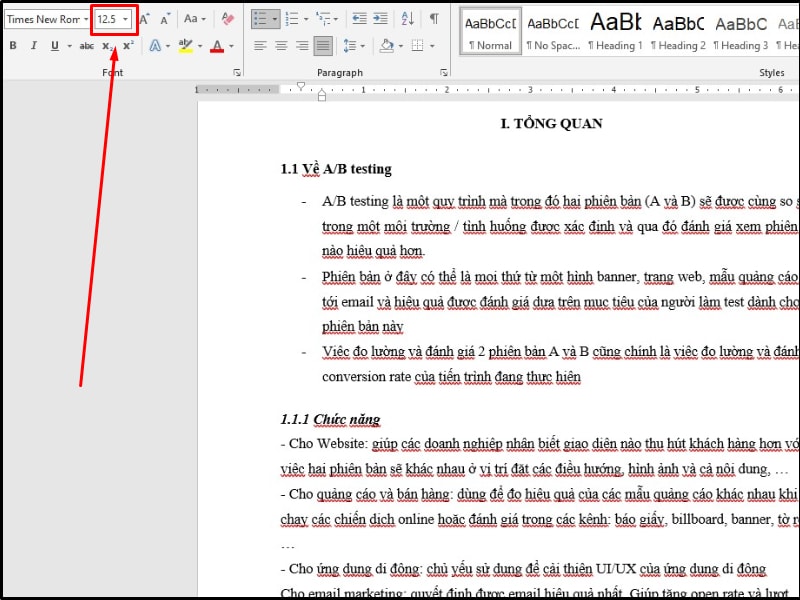Toggle Underline formatting
Screen dimensions: 800x600
[55, 46]
